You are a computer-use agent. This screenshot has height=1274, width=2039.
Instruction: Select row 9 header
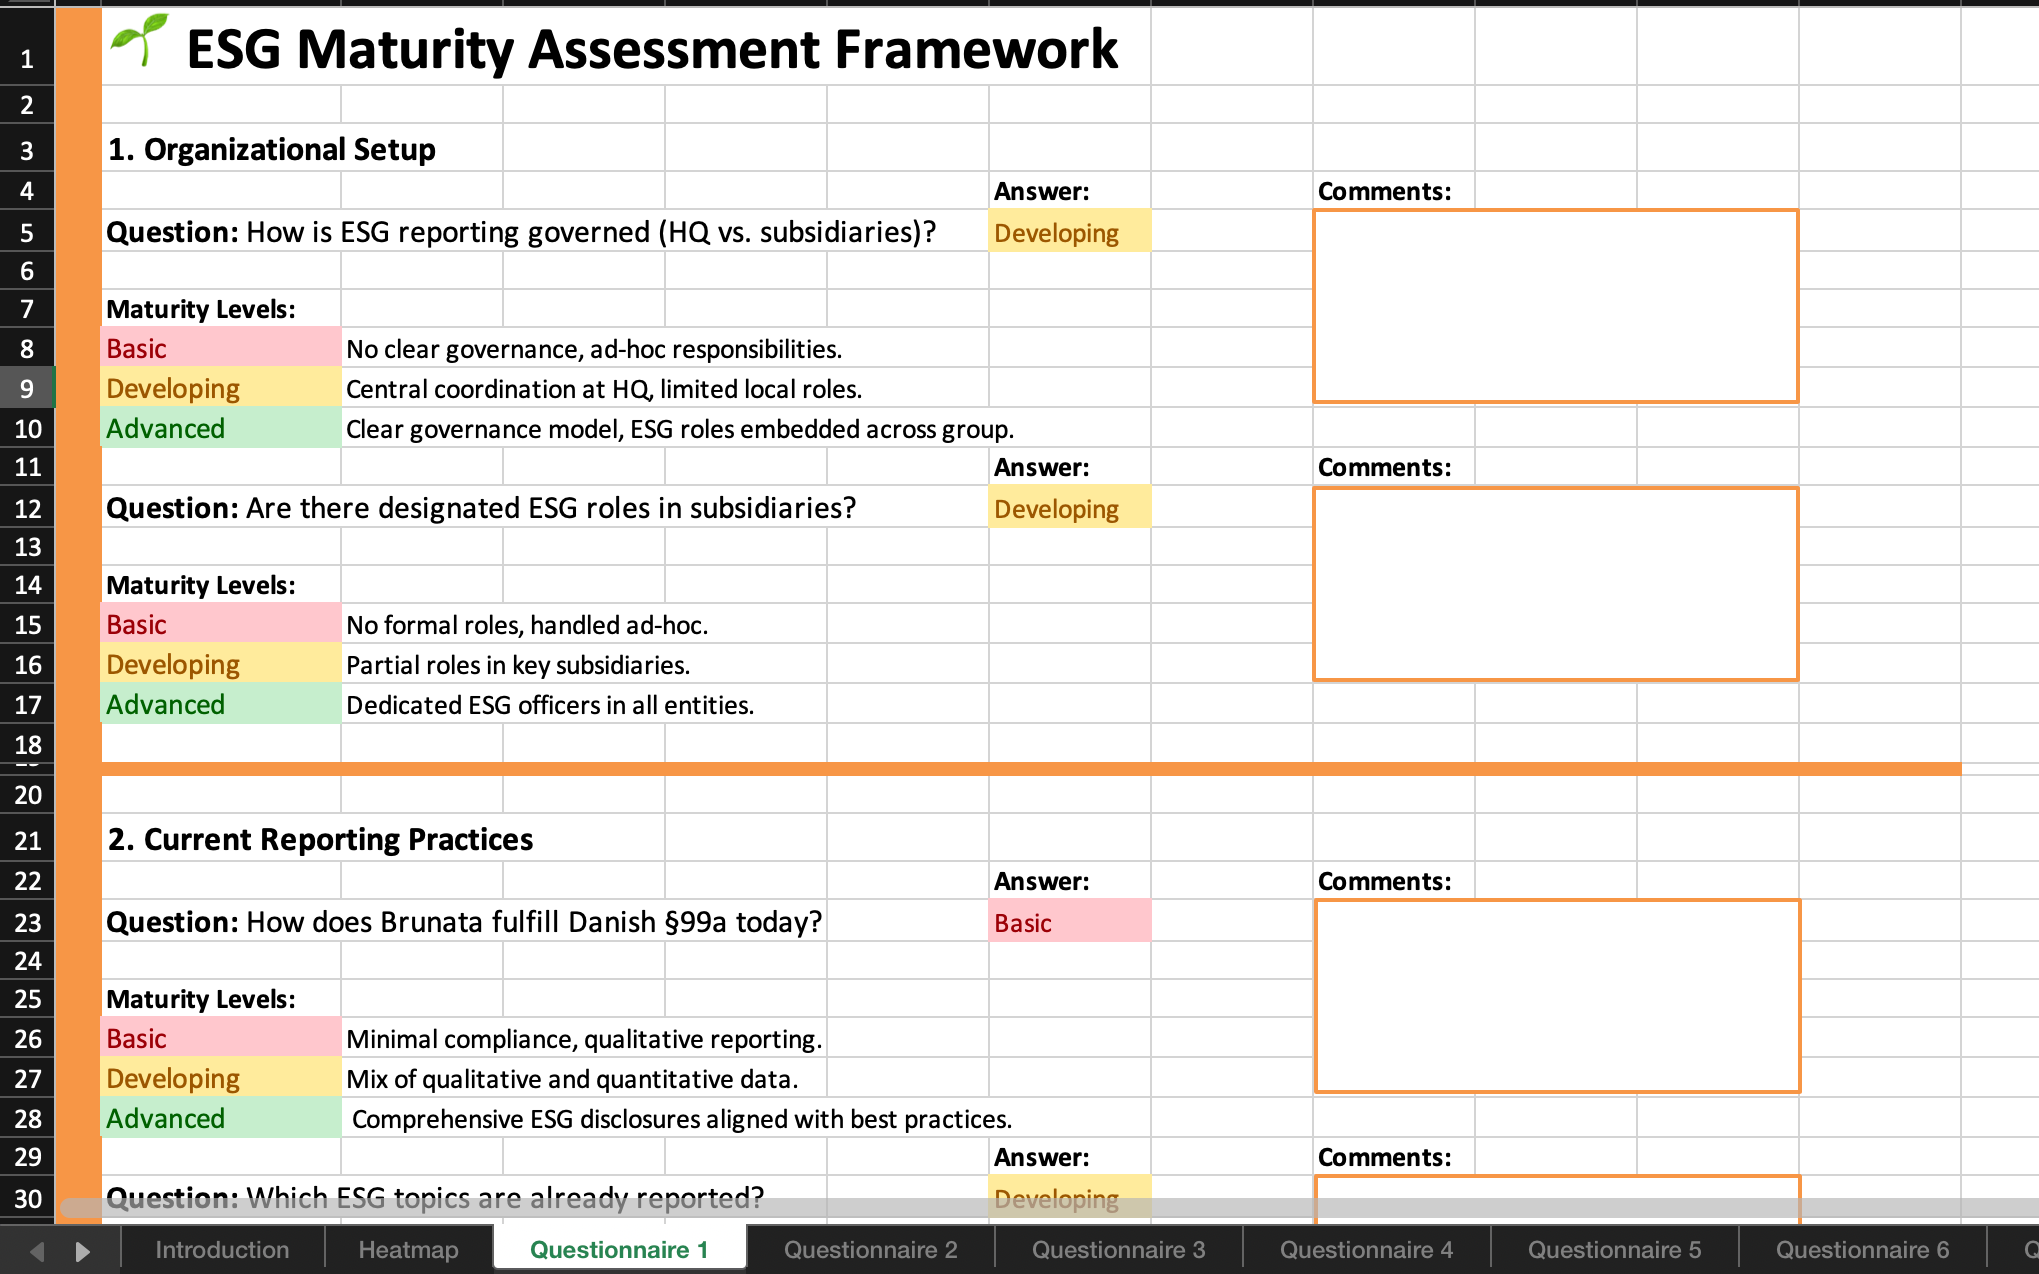point(27,389)
